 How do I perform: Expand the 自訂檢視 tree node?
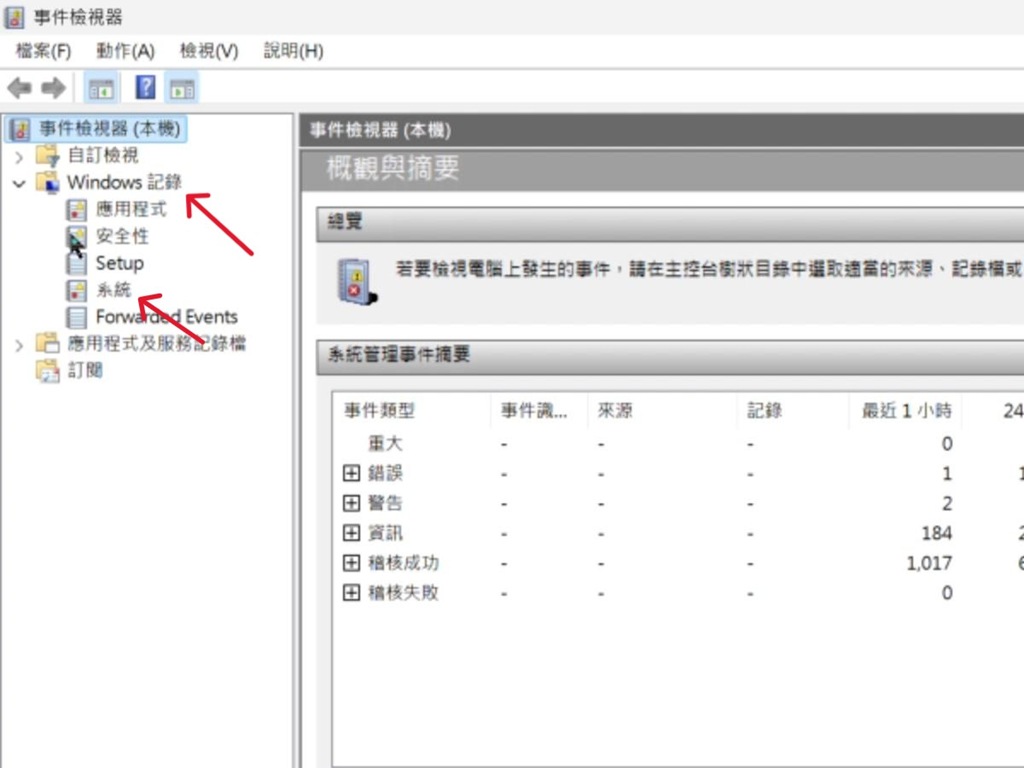pos(19,157)
